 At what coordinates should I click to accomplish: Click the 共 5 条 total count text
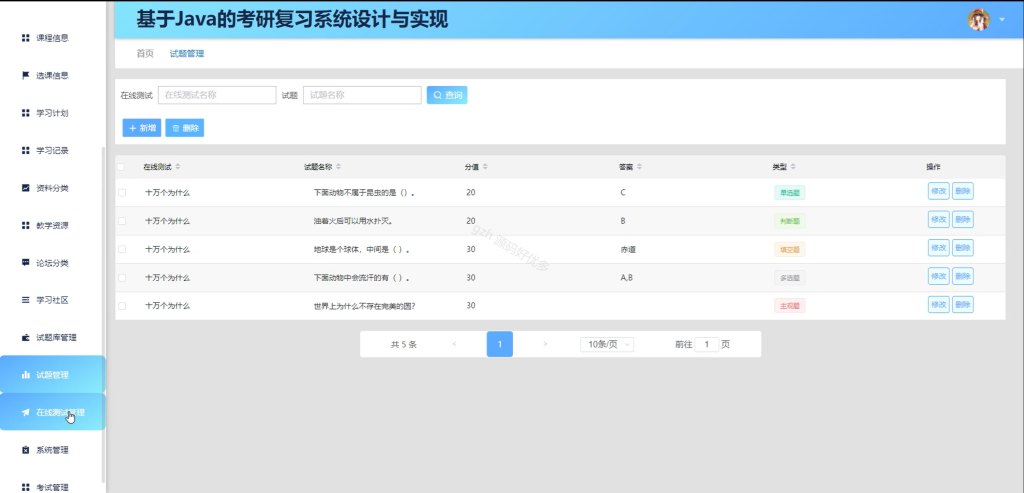[x=404, y=344]
